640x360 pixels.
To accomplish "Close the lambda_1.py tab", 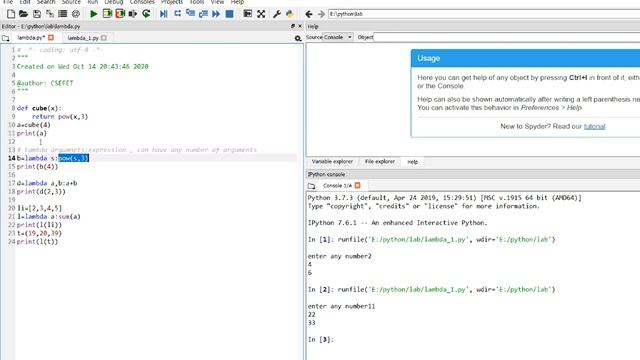I will click(x=104, y=38).
